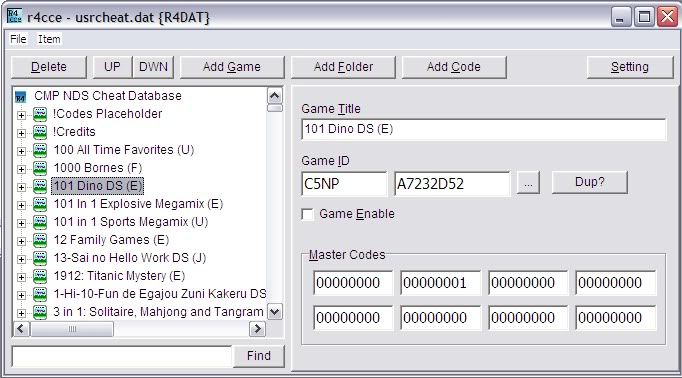
Task: Click the Find search text field
Action: click(x=122, y=356)
